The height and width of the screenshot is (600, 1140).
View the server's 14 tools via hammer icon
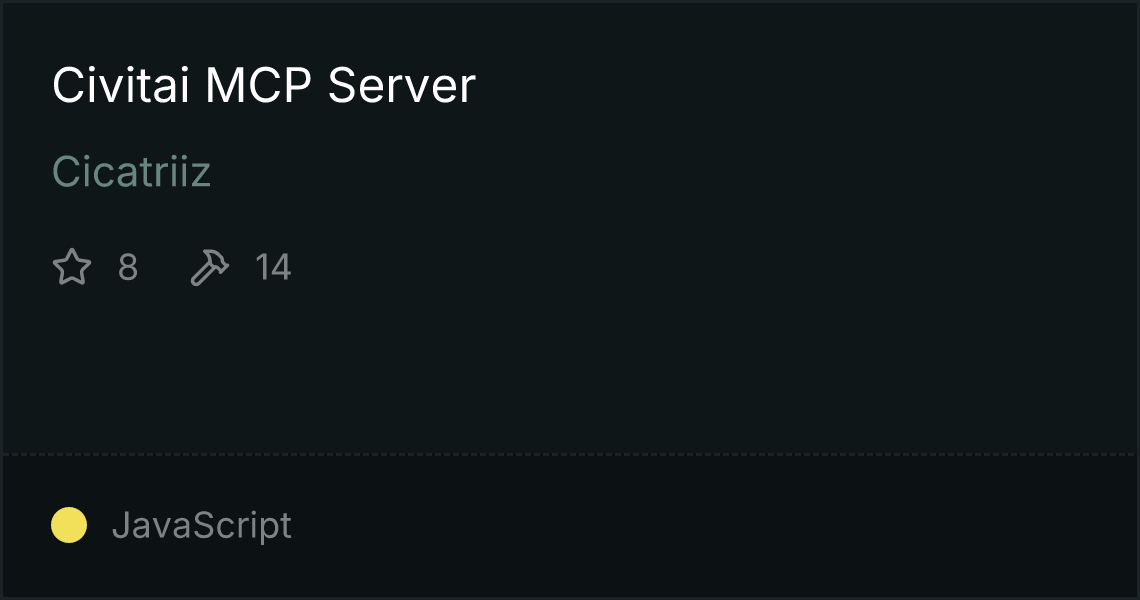point(209,267)
